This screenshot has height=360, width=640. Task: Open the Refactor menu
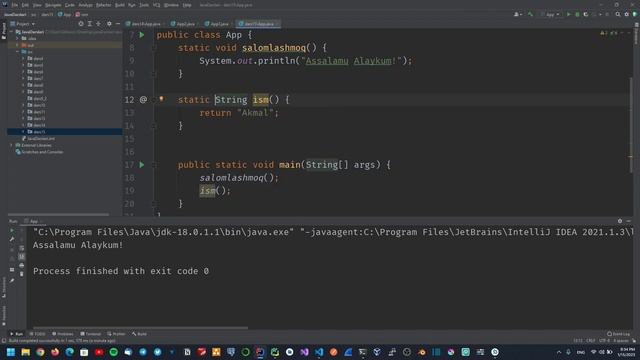[103, 5]
